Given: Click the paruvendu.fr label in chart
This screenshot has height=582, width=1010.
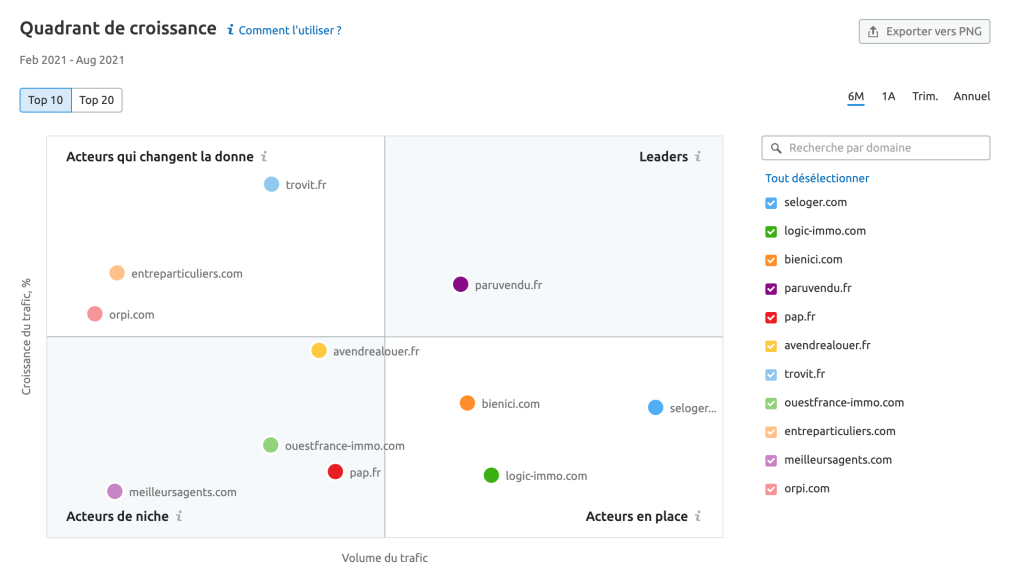Looking at the screenshot, I should tap(508, 285).
